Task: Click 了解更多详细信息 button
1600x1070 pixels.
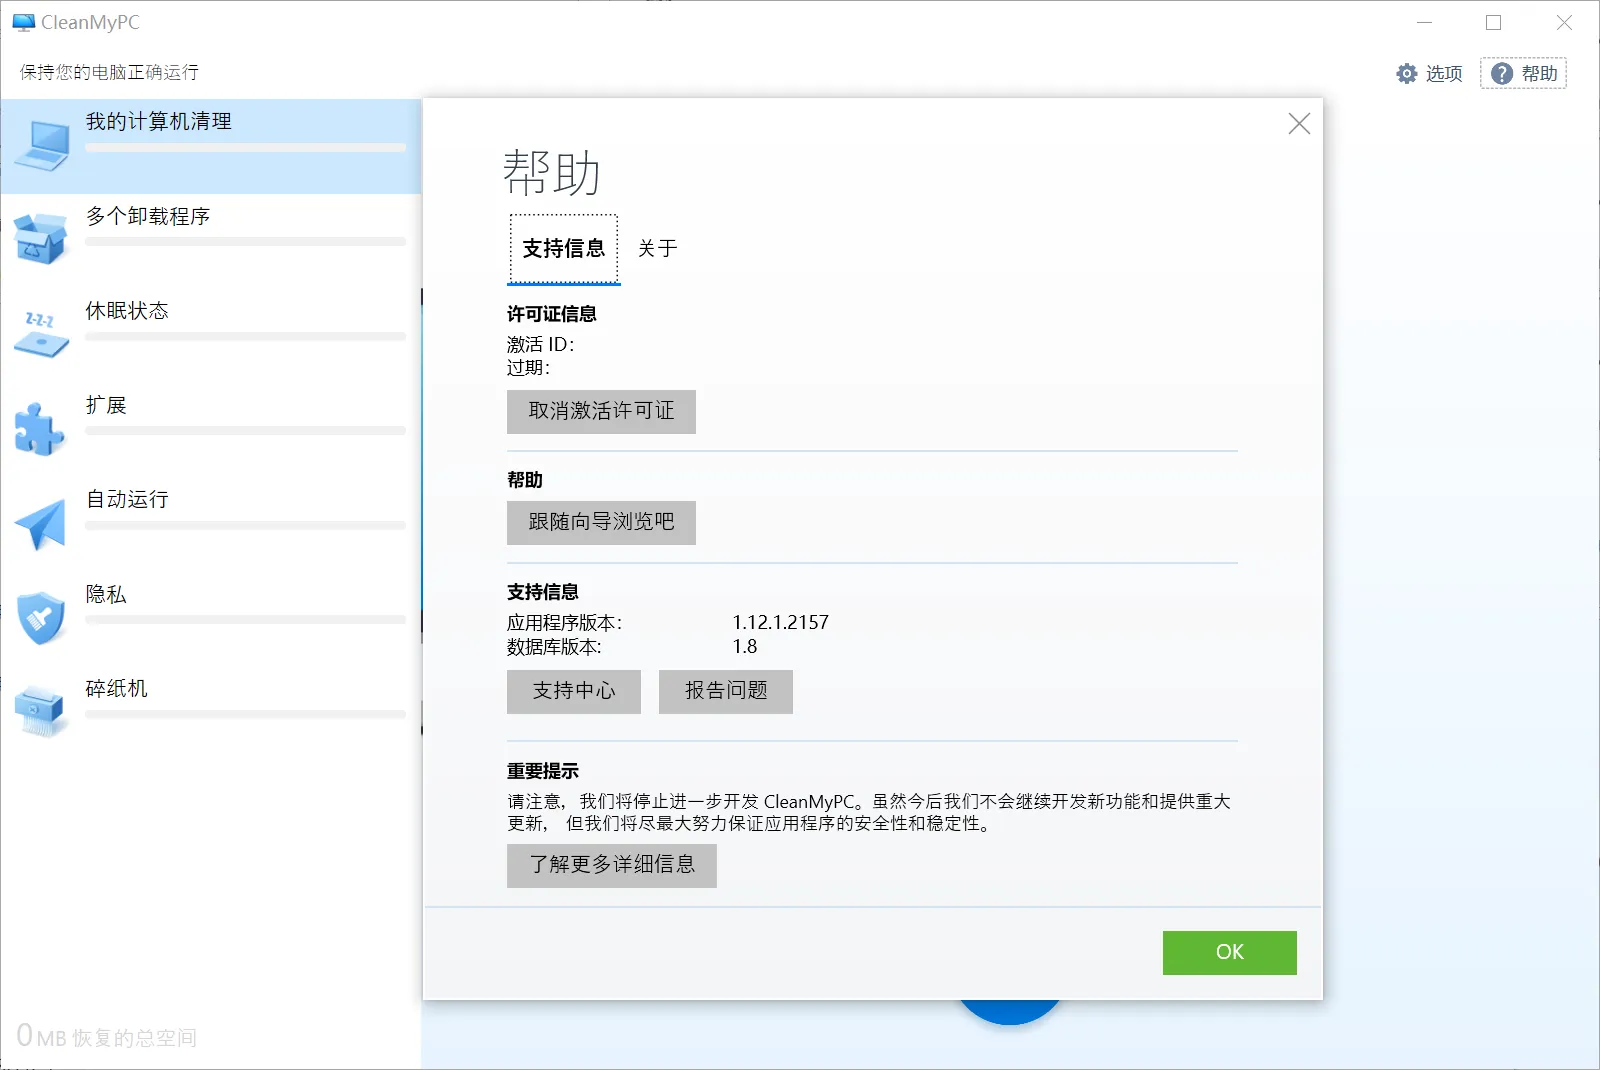Action: click(x=612, y=865)
